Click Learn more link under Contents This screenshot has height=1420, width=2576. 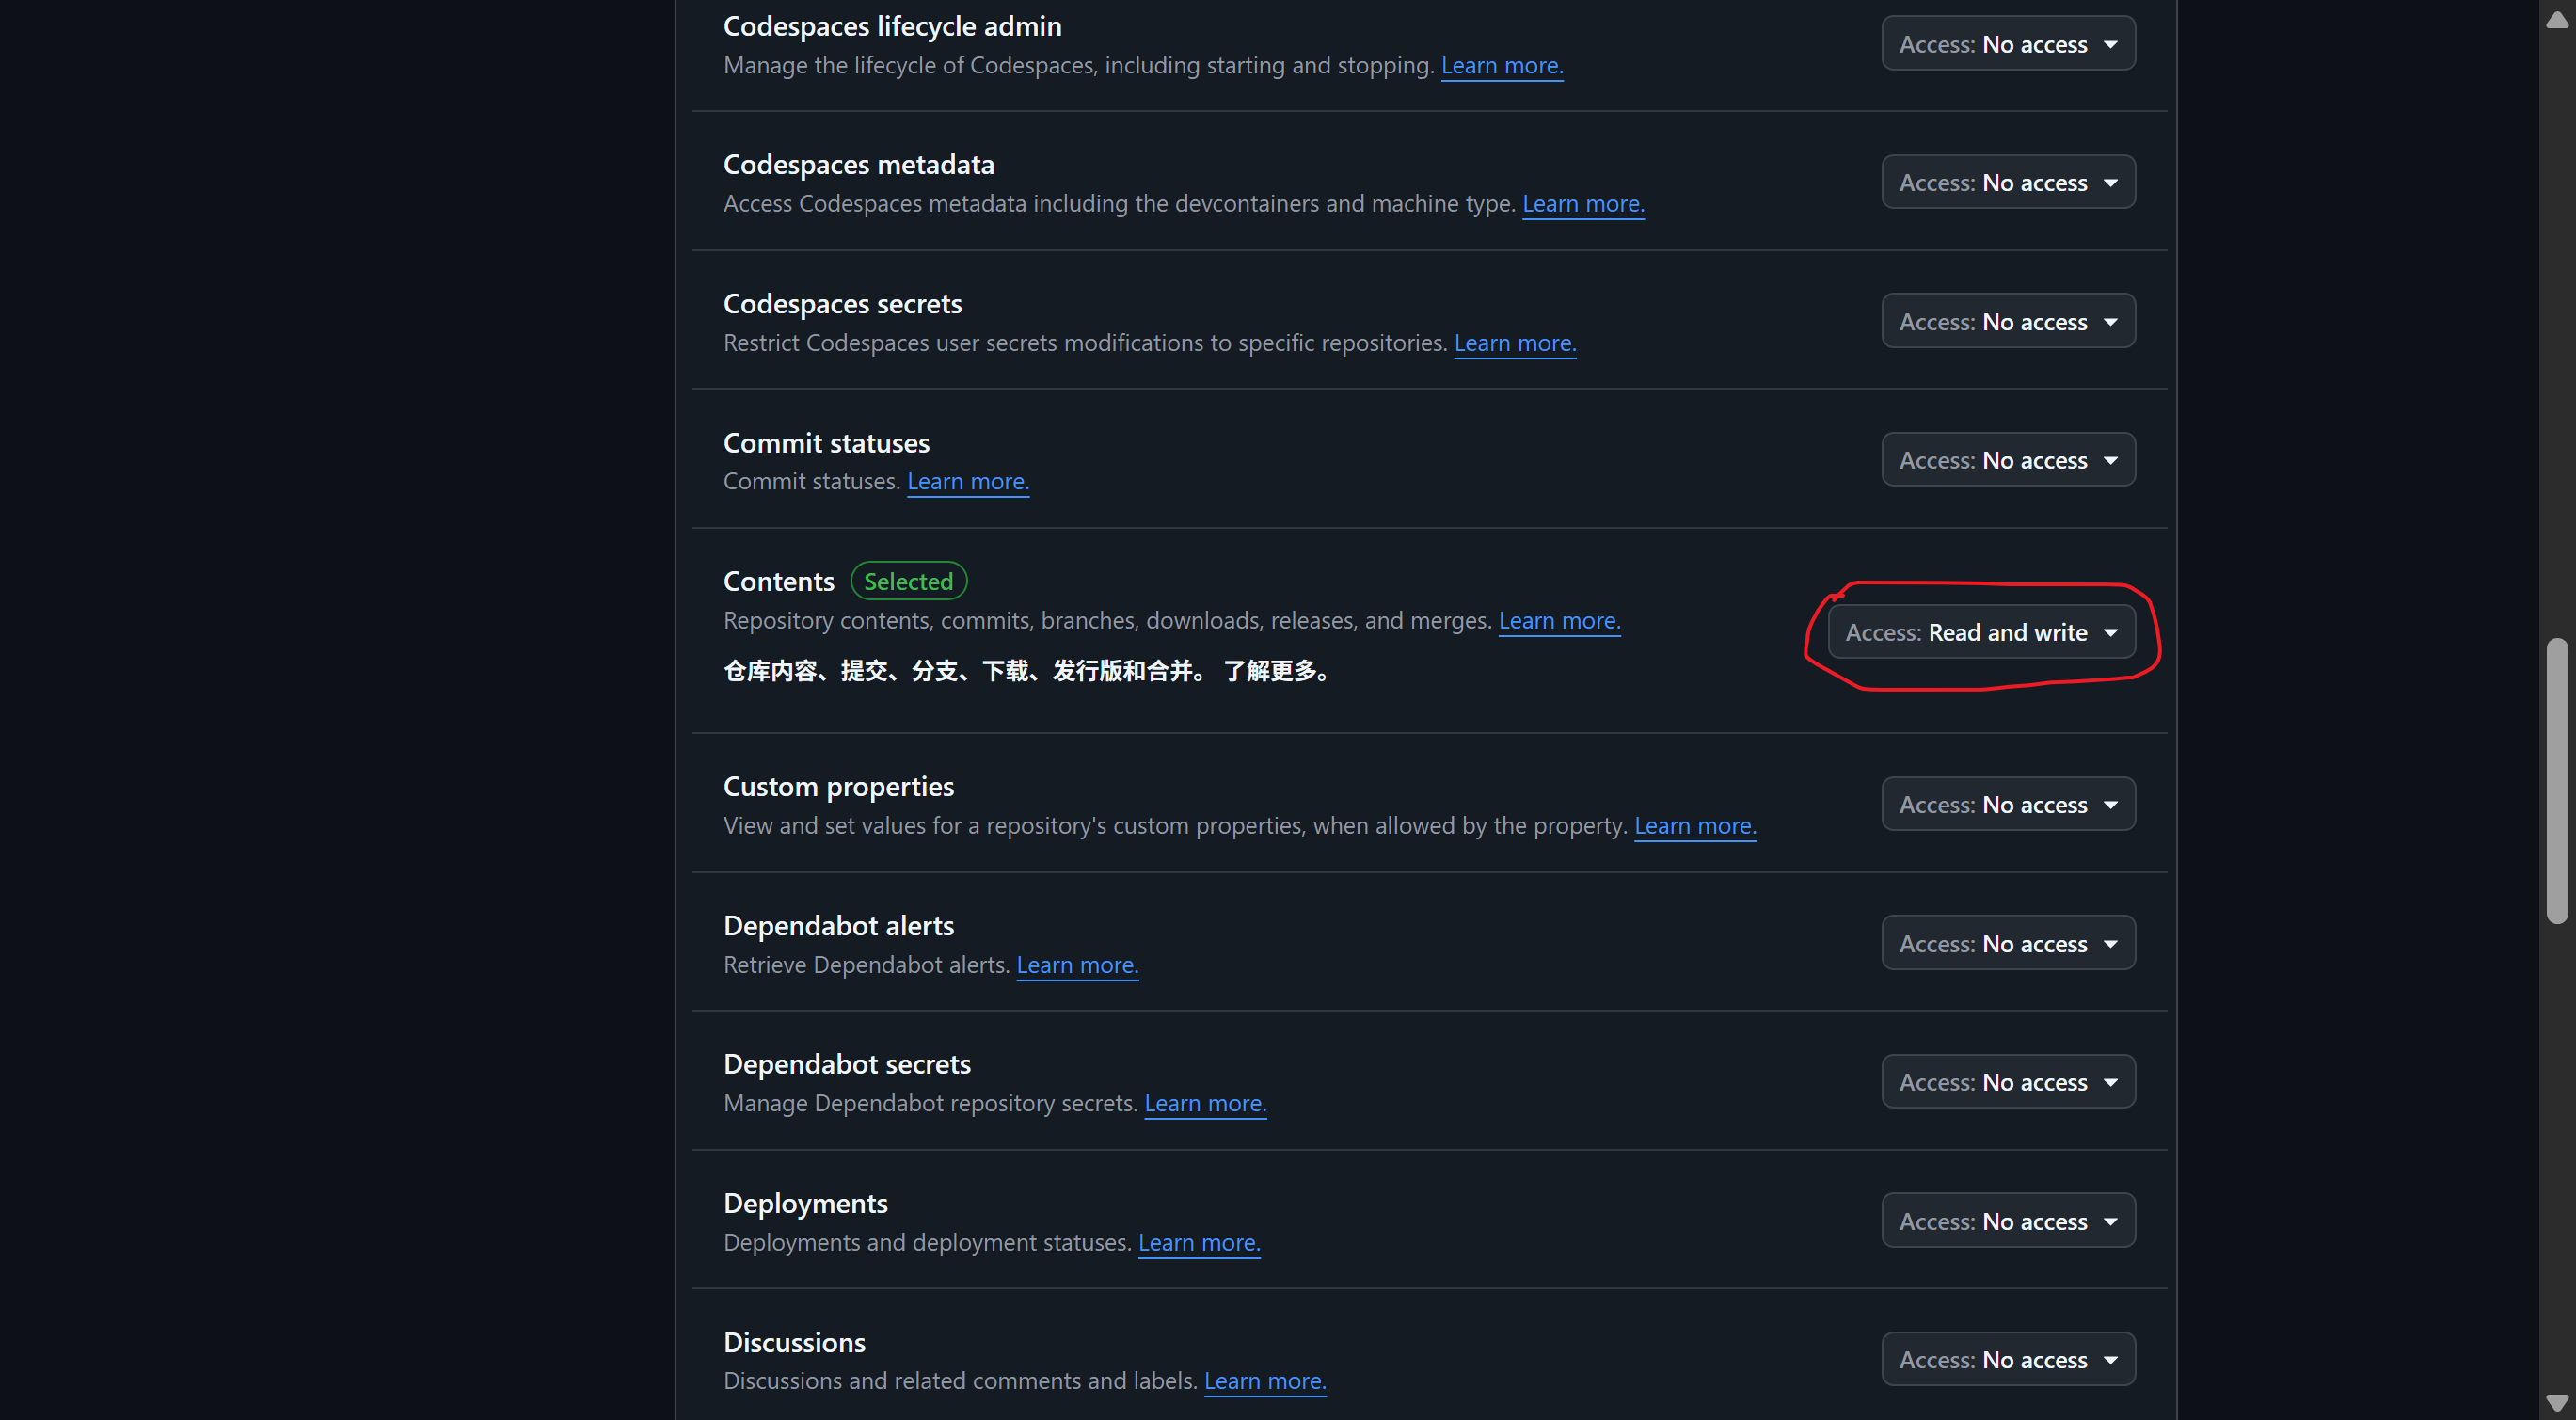1558,621
